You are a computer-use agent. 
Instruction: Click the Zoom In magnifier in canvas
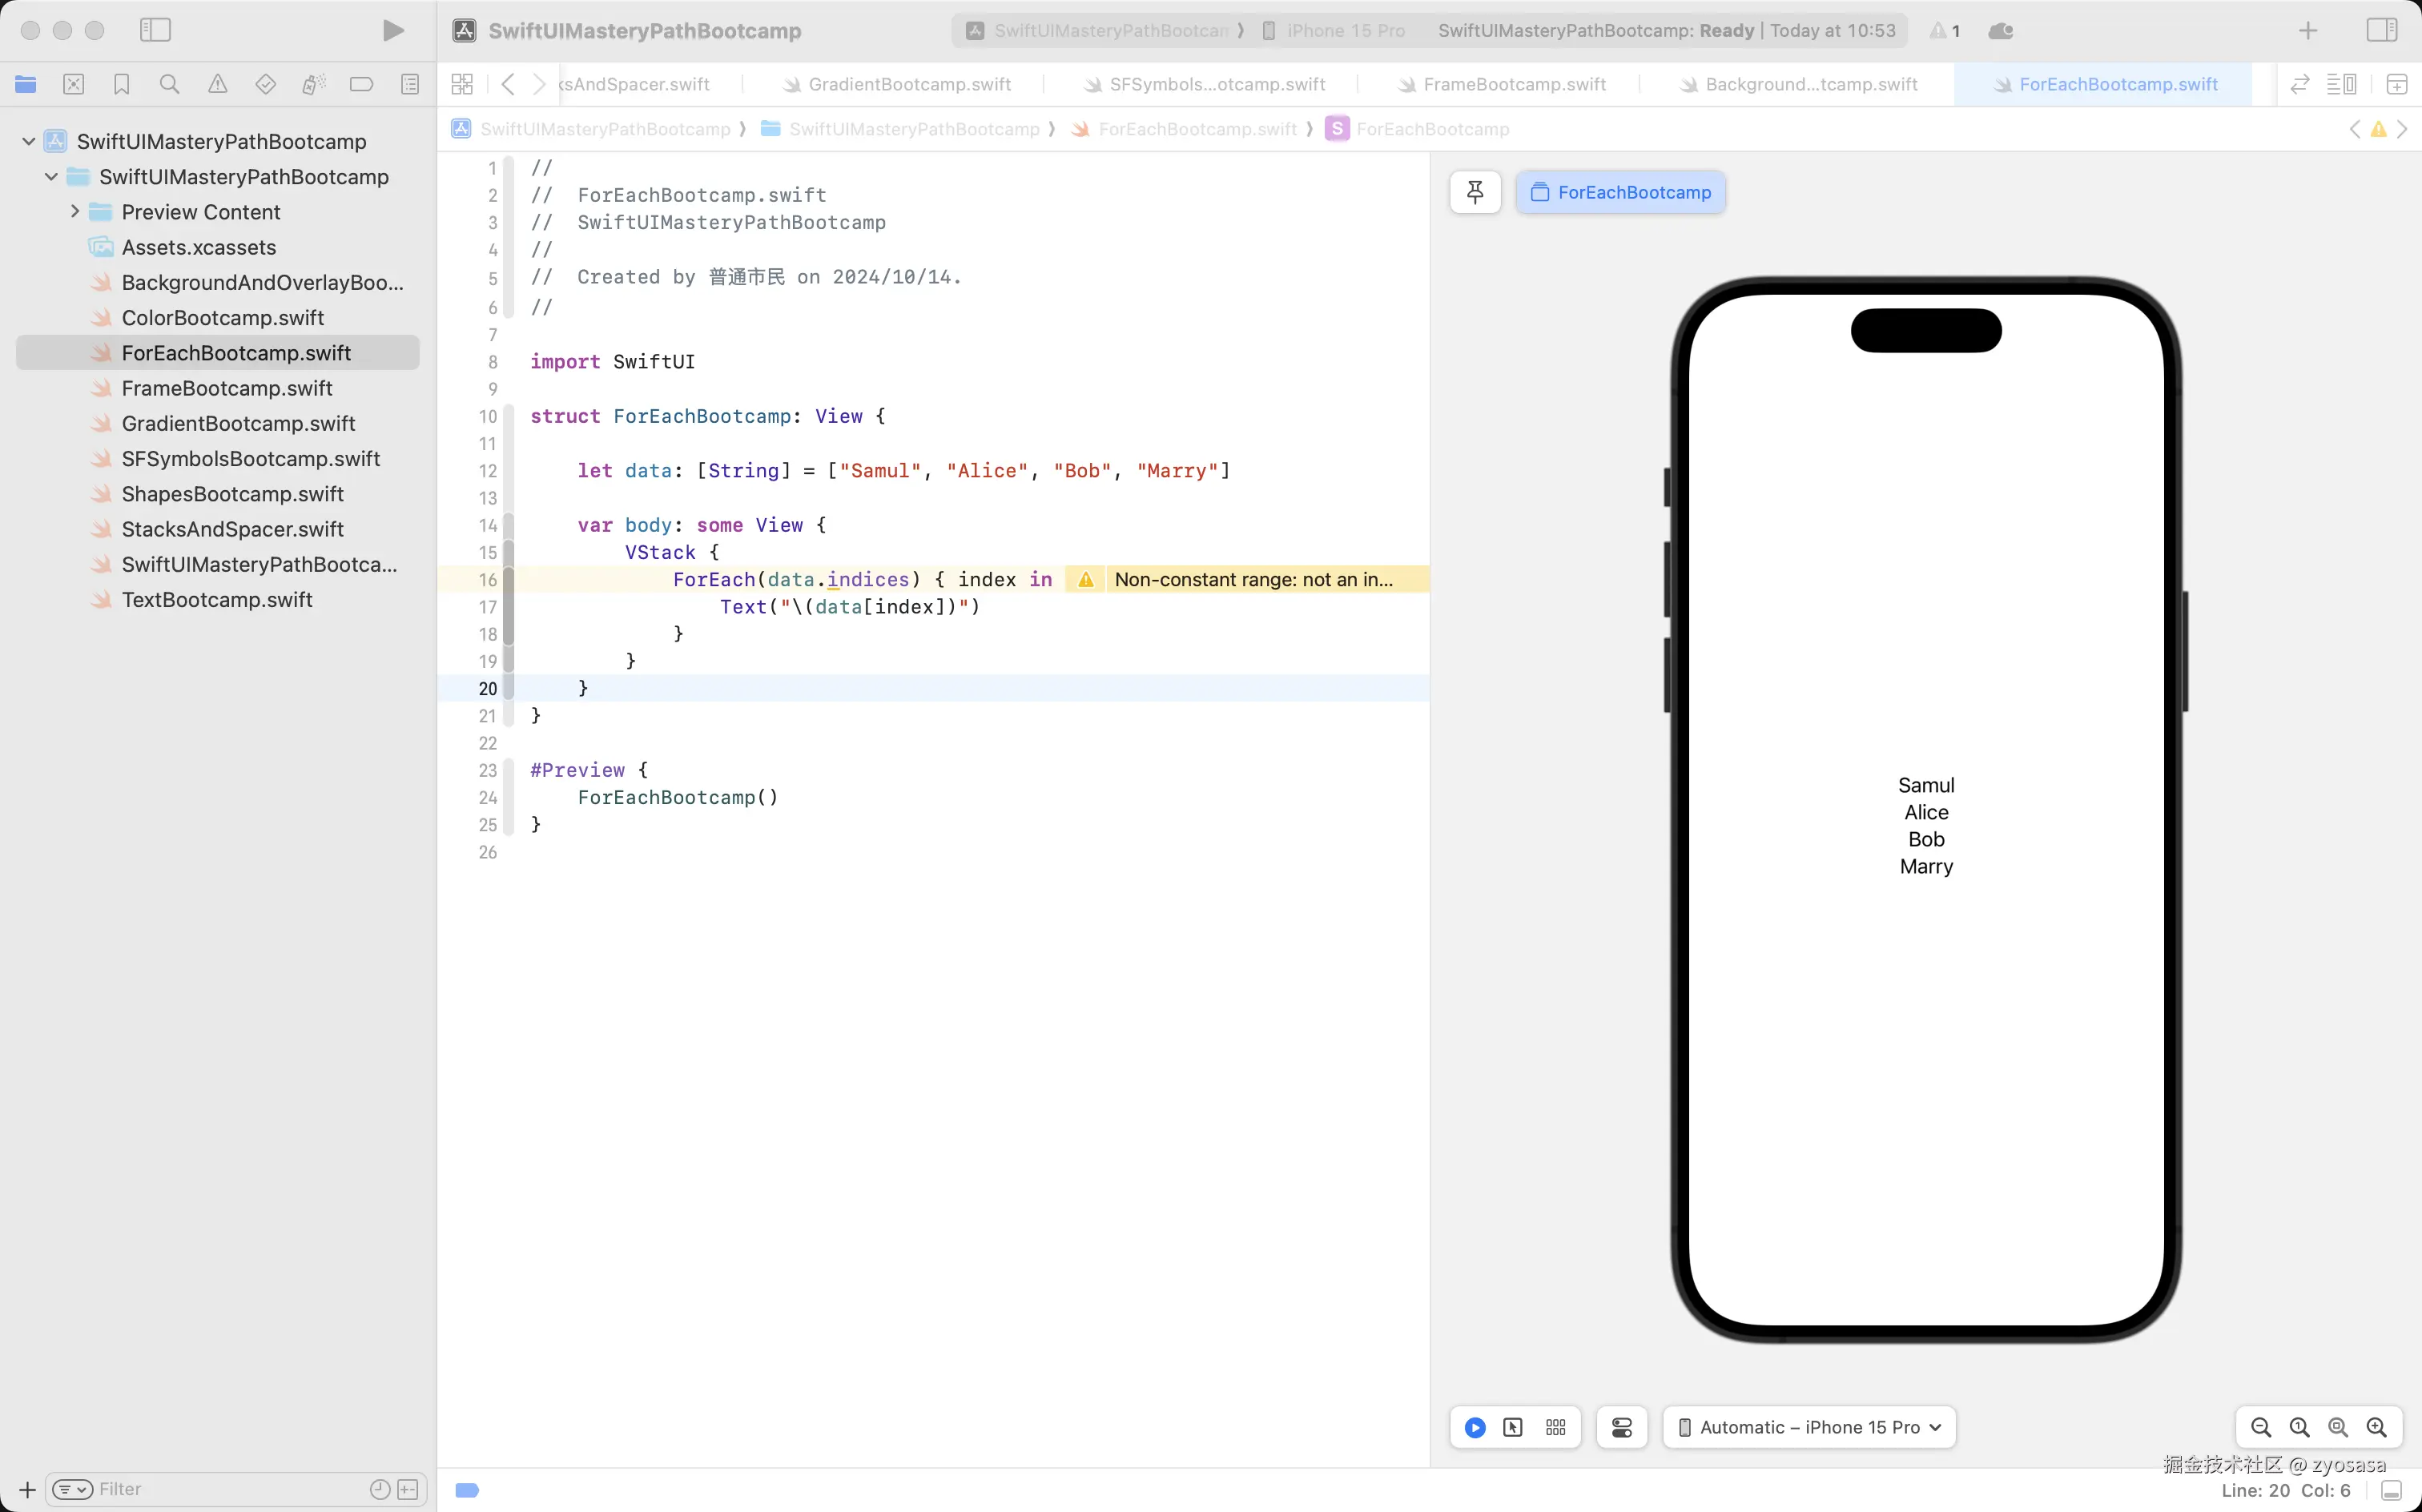[x=2376, y=1427]
